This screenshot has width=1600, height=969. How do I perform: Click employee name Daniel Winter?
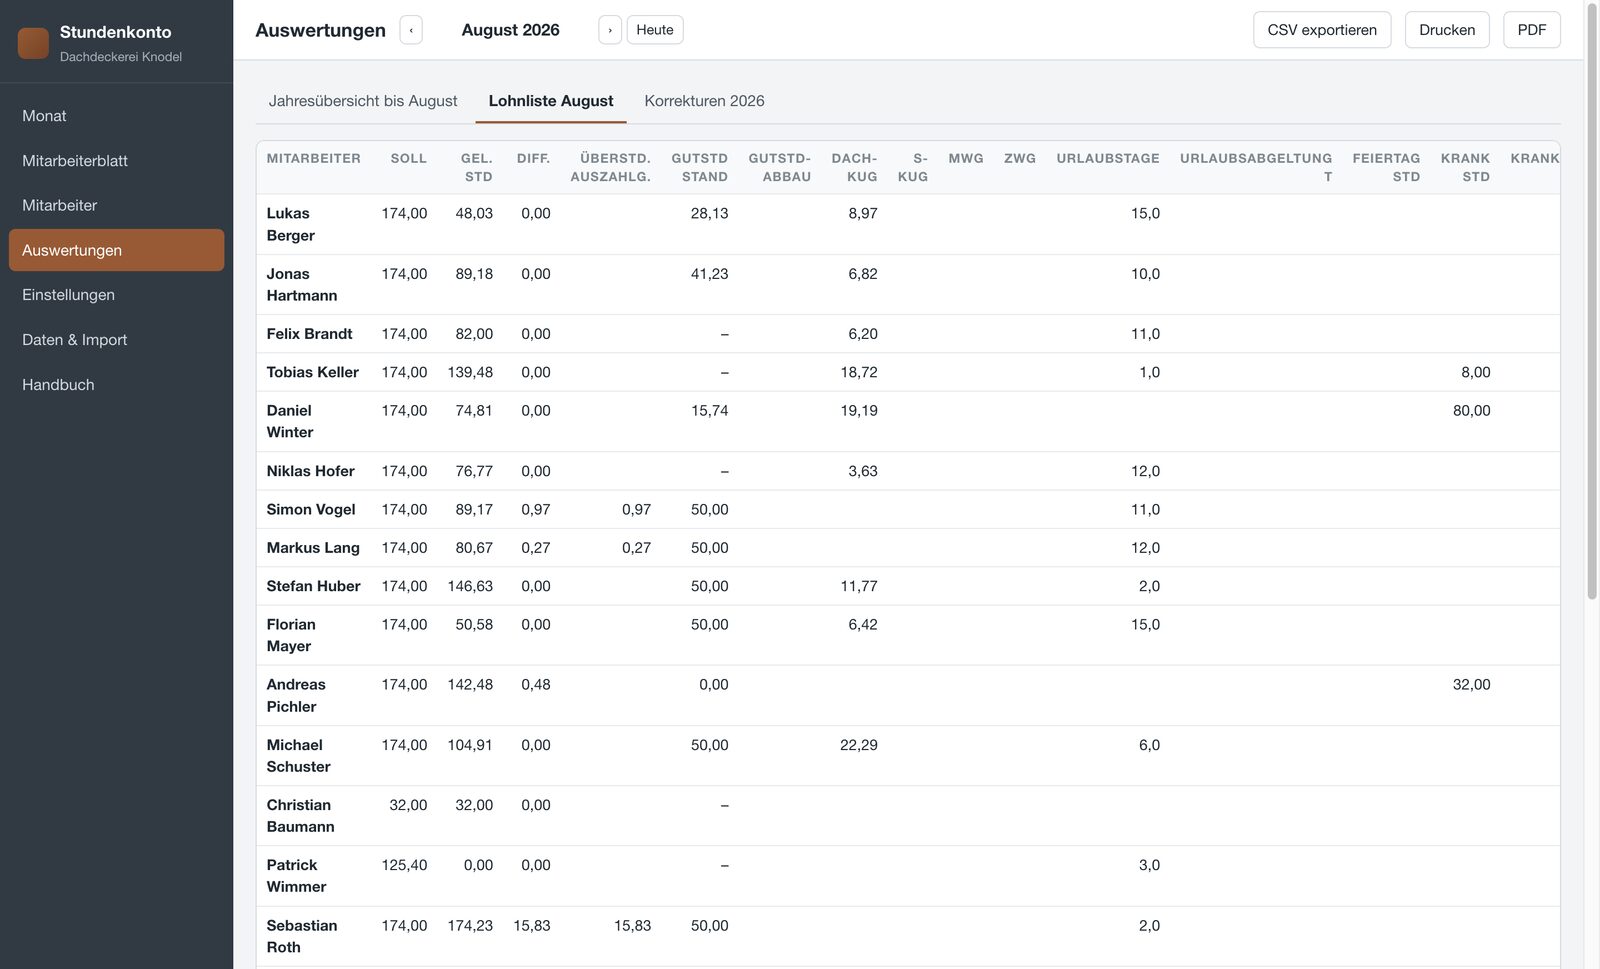290,421
